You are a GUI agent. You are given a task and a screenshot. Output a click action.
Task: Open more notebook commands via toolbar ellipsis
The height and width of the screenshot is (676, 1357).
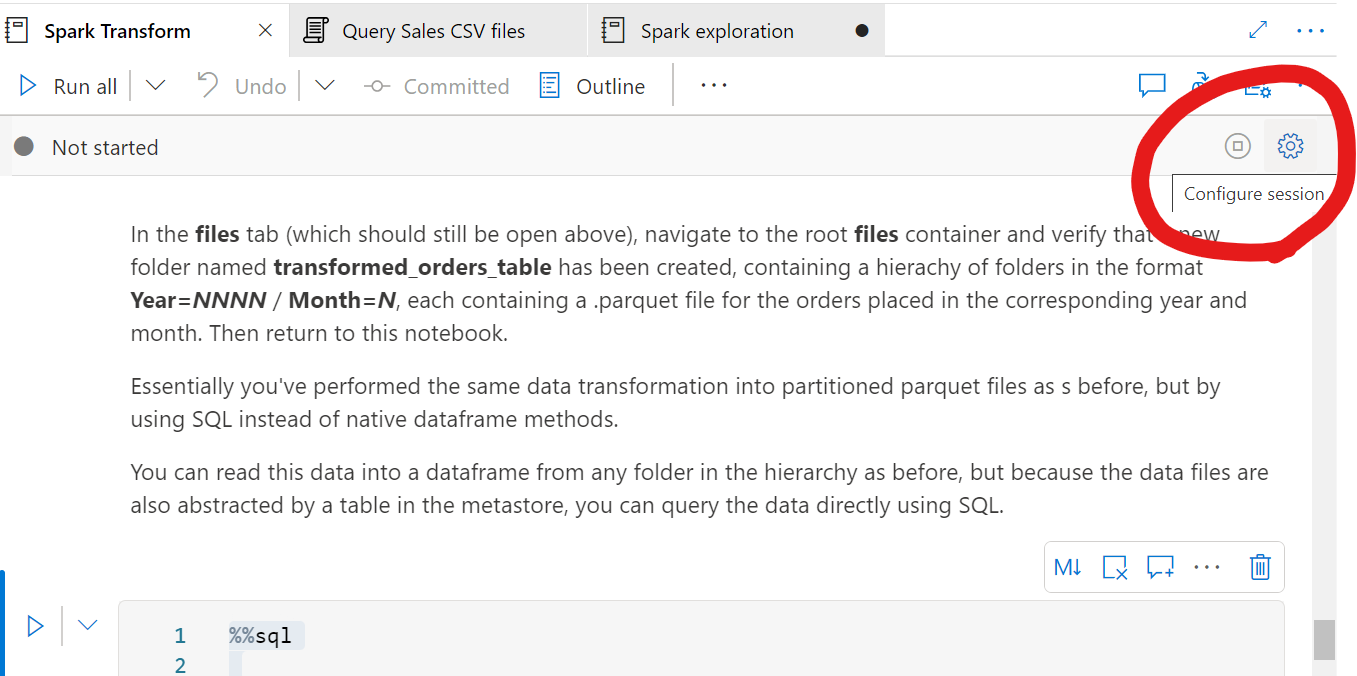tap(713, 86)
